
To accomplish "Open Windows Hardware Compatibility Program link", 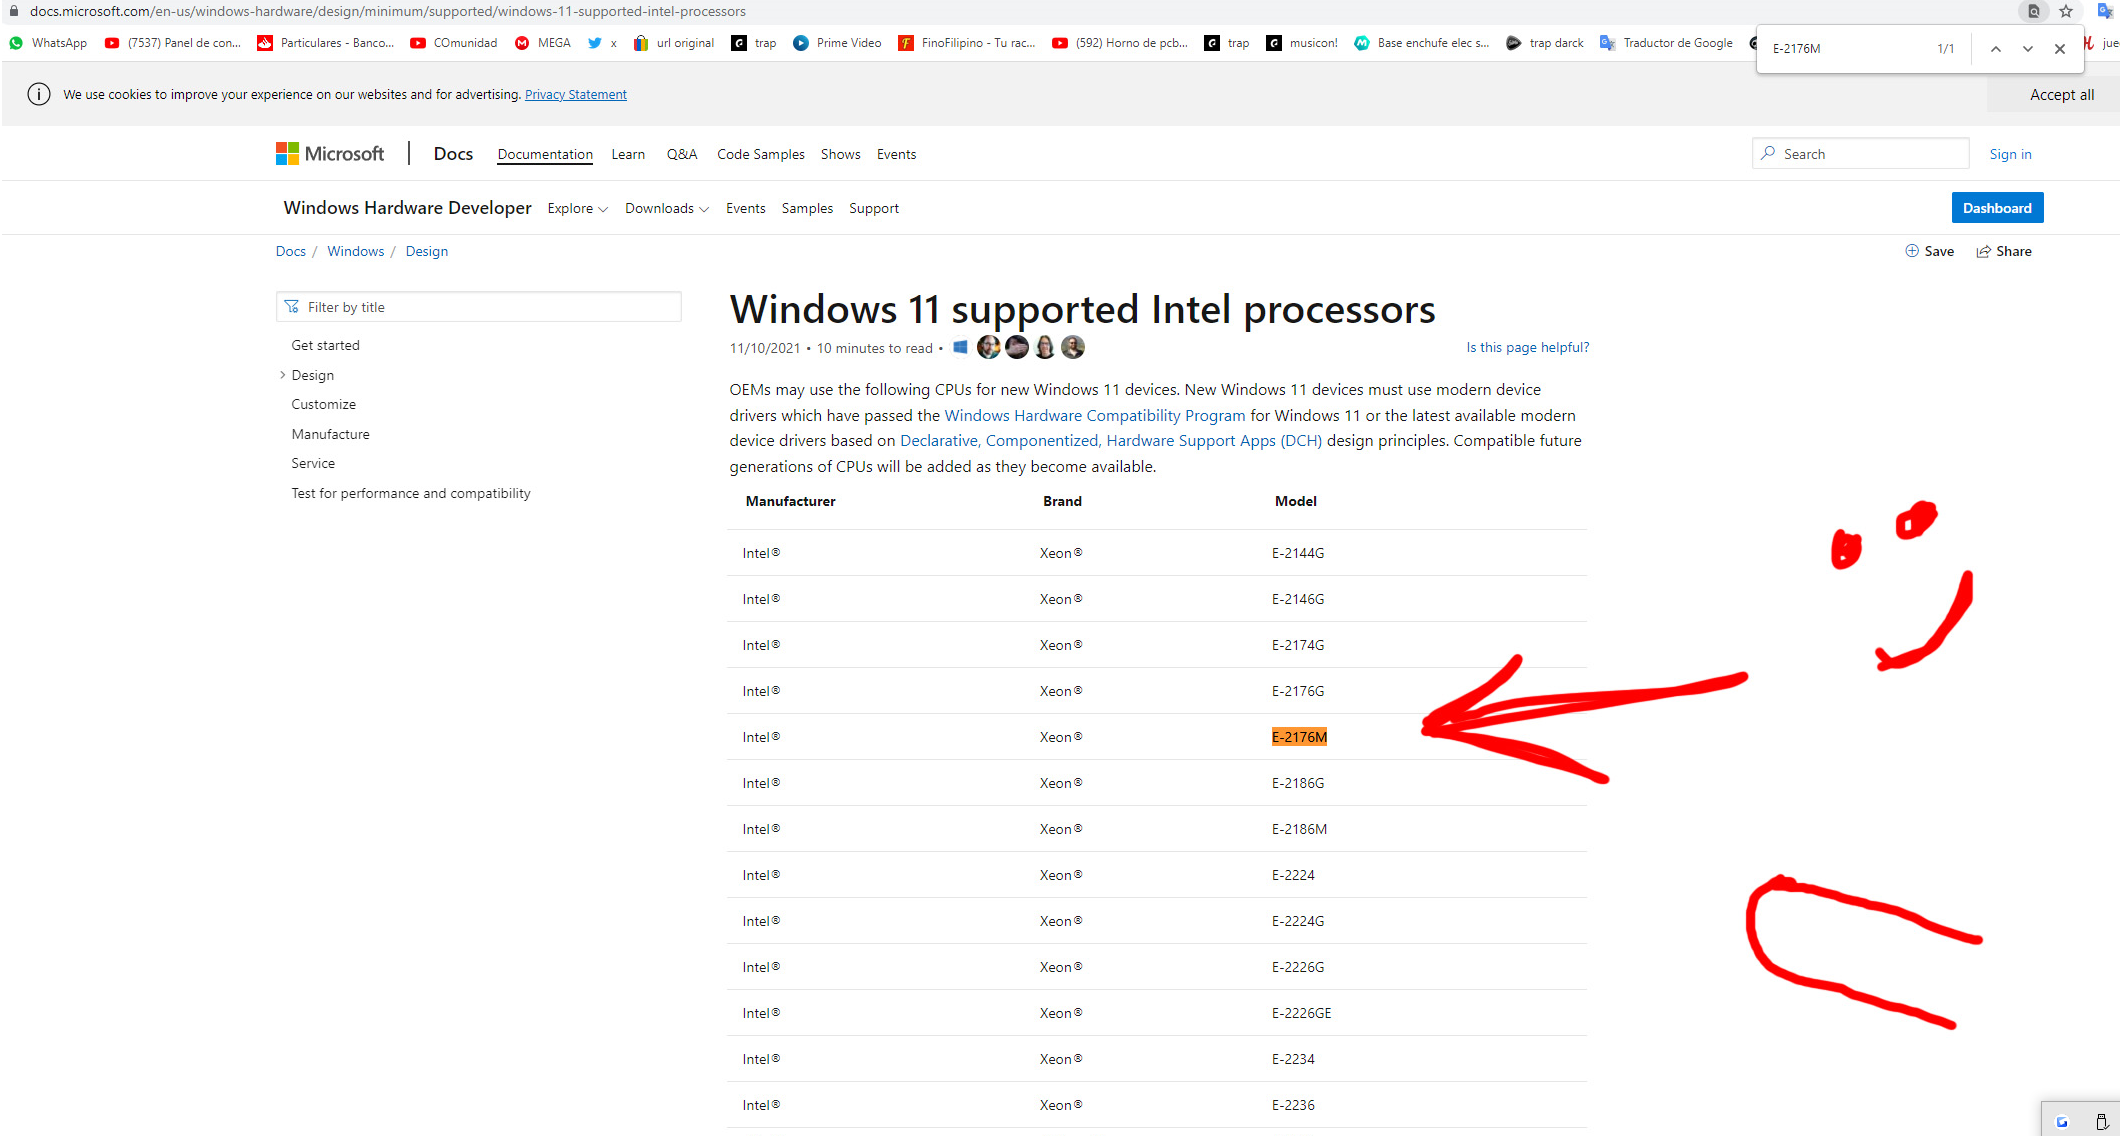I will pyautogui.click(x=1094, y=416).
